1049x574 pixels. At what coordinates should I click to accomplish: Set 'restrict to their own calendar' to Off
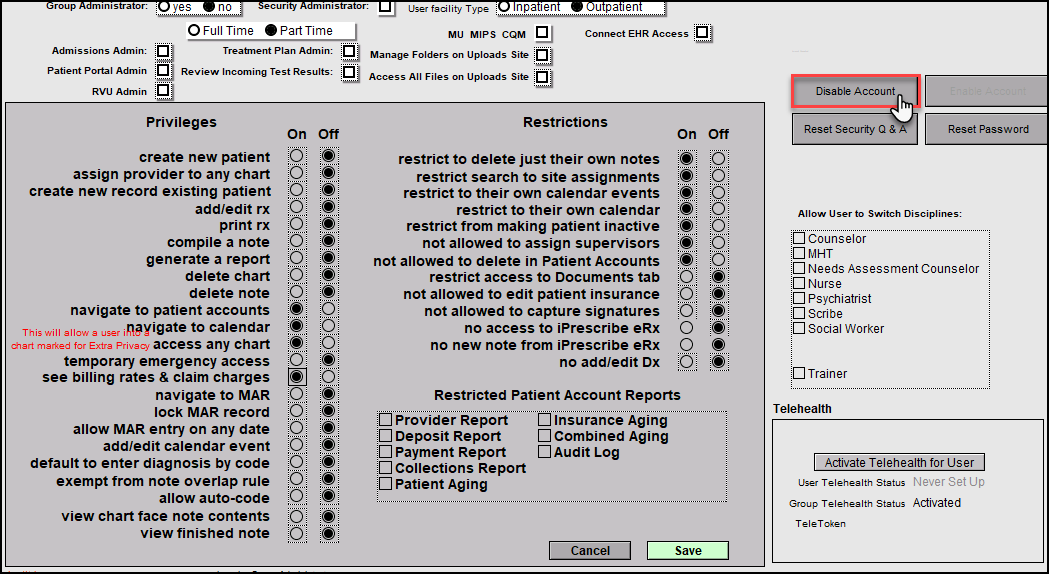[x=717, y=210]
